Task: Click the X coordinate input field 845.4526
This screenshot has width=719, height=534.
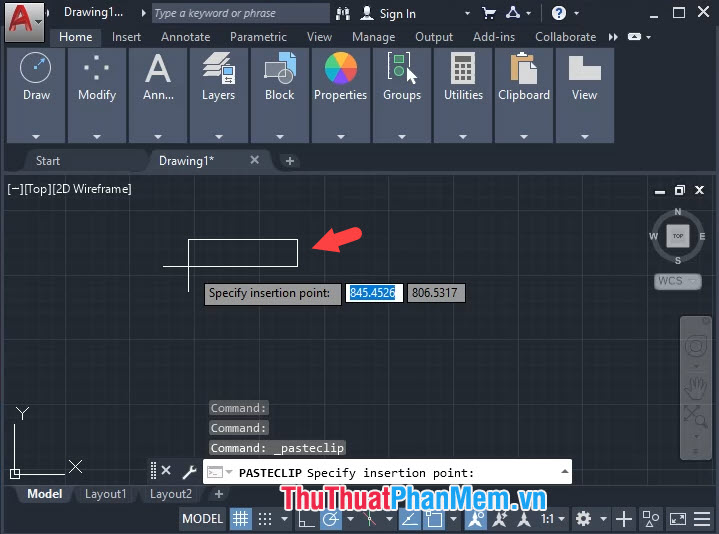Action: pos(373,292)
